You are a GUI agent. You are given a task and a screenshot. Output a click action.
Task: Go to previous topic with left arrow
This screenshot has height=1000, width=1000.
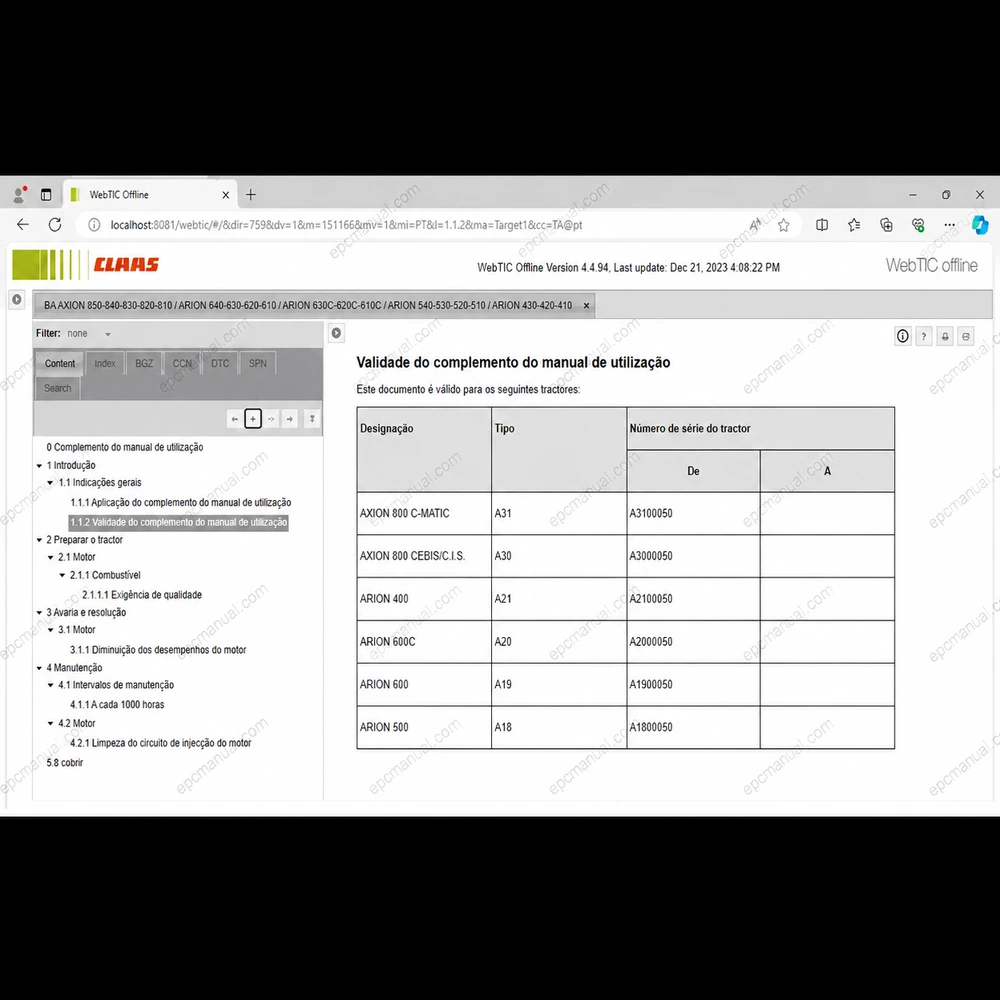pos(235,419)
